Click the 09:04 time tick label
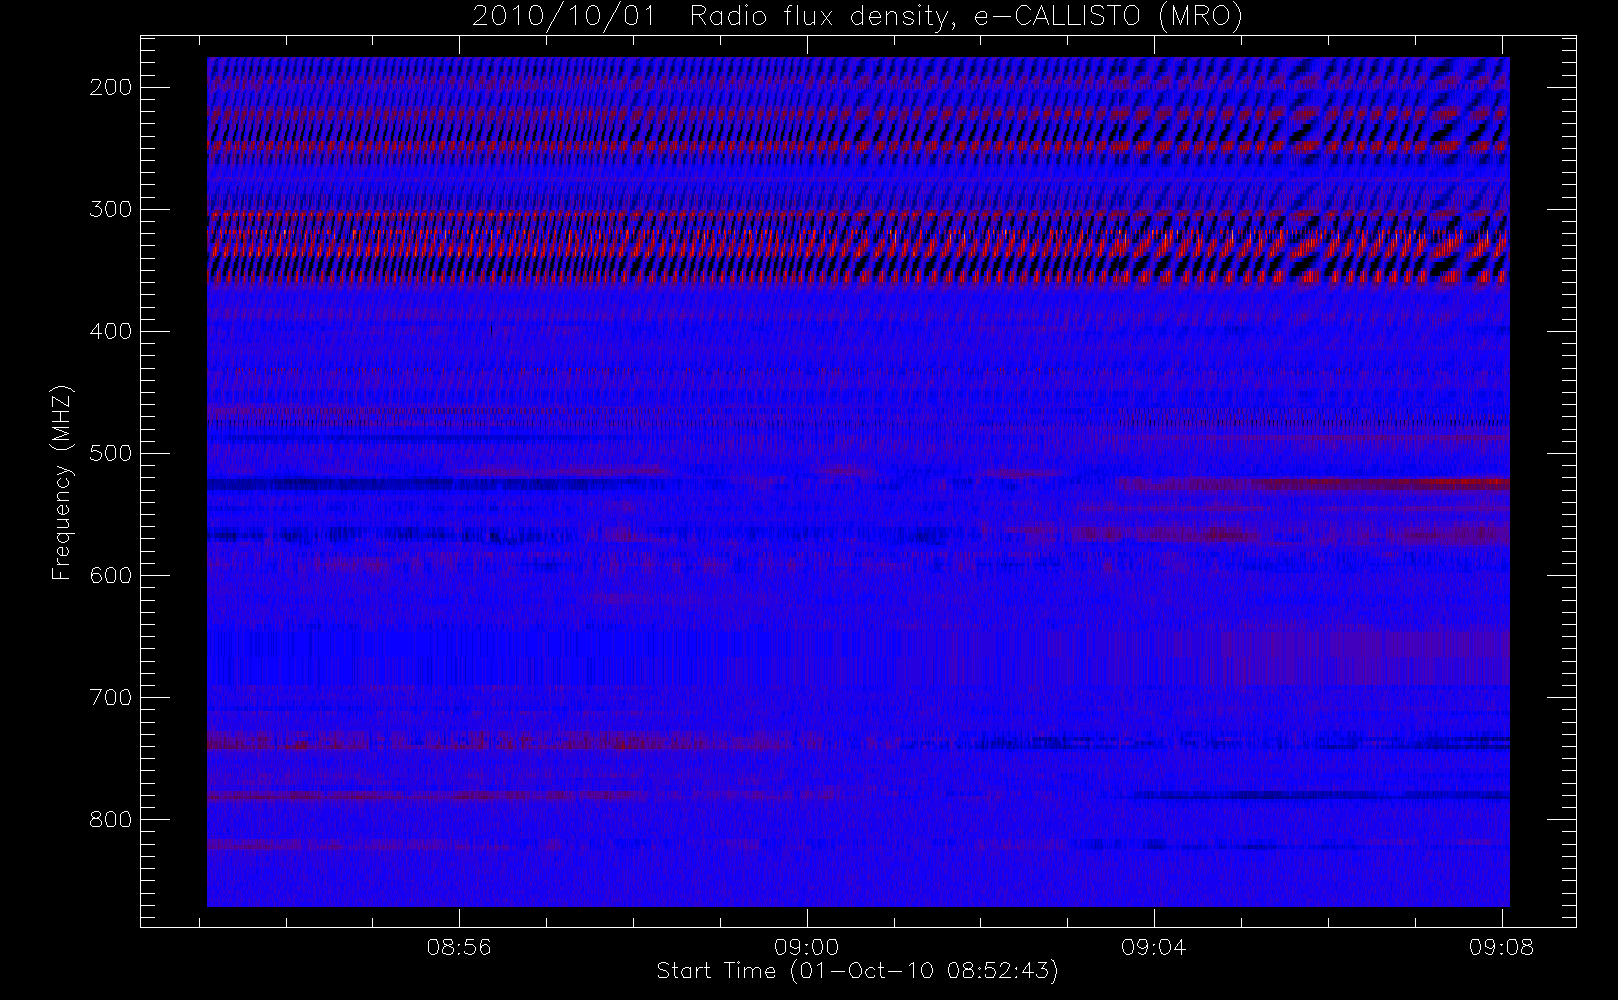The height and width of the screenshot is (1000, 1618). click(x=1154, y=947)
